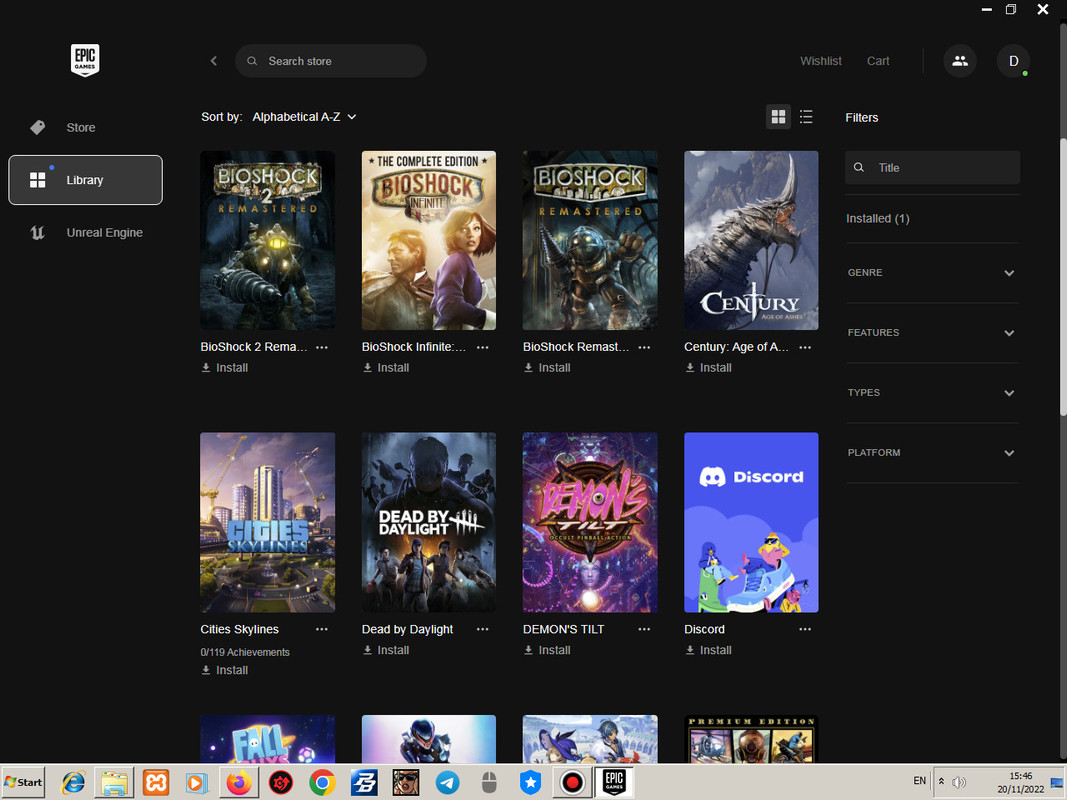Viewport: 1067px width, 800px height.
Task: Click the screen recorder taskbar icon
Action: 572,783
